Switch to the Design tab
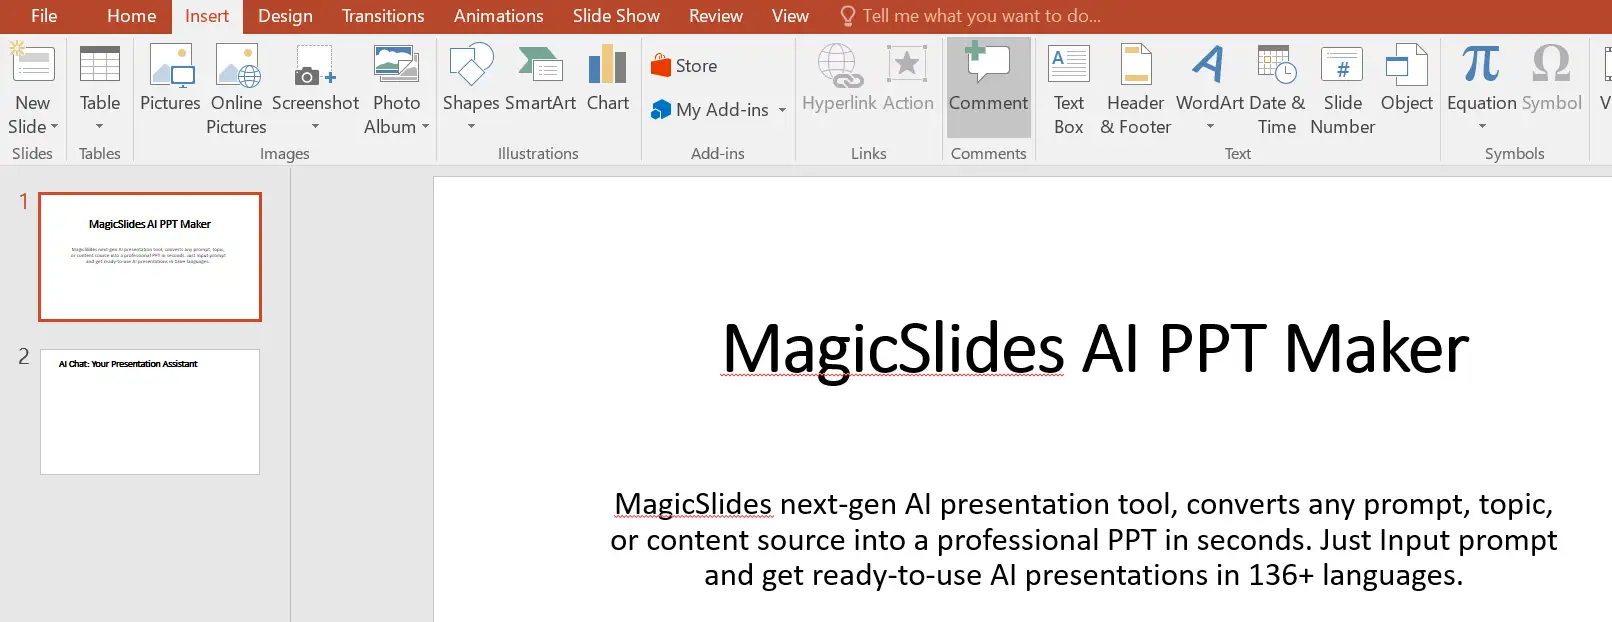Viewport: 1612px width, 622px height. pos(285,16)
